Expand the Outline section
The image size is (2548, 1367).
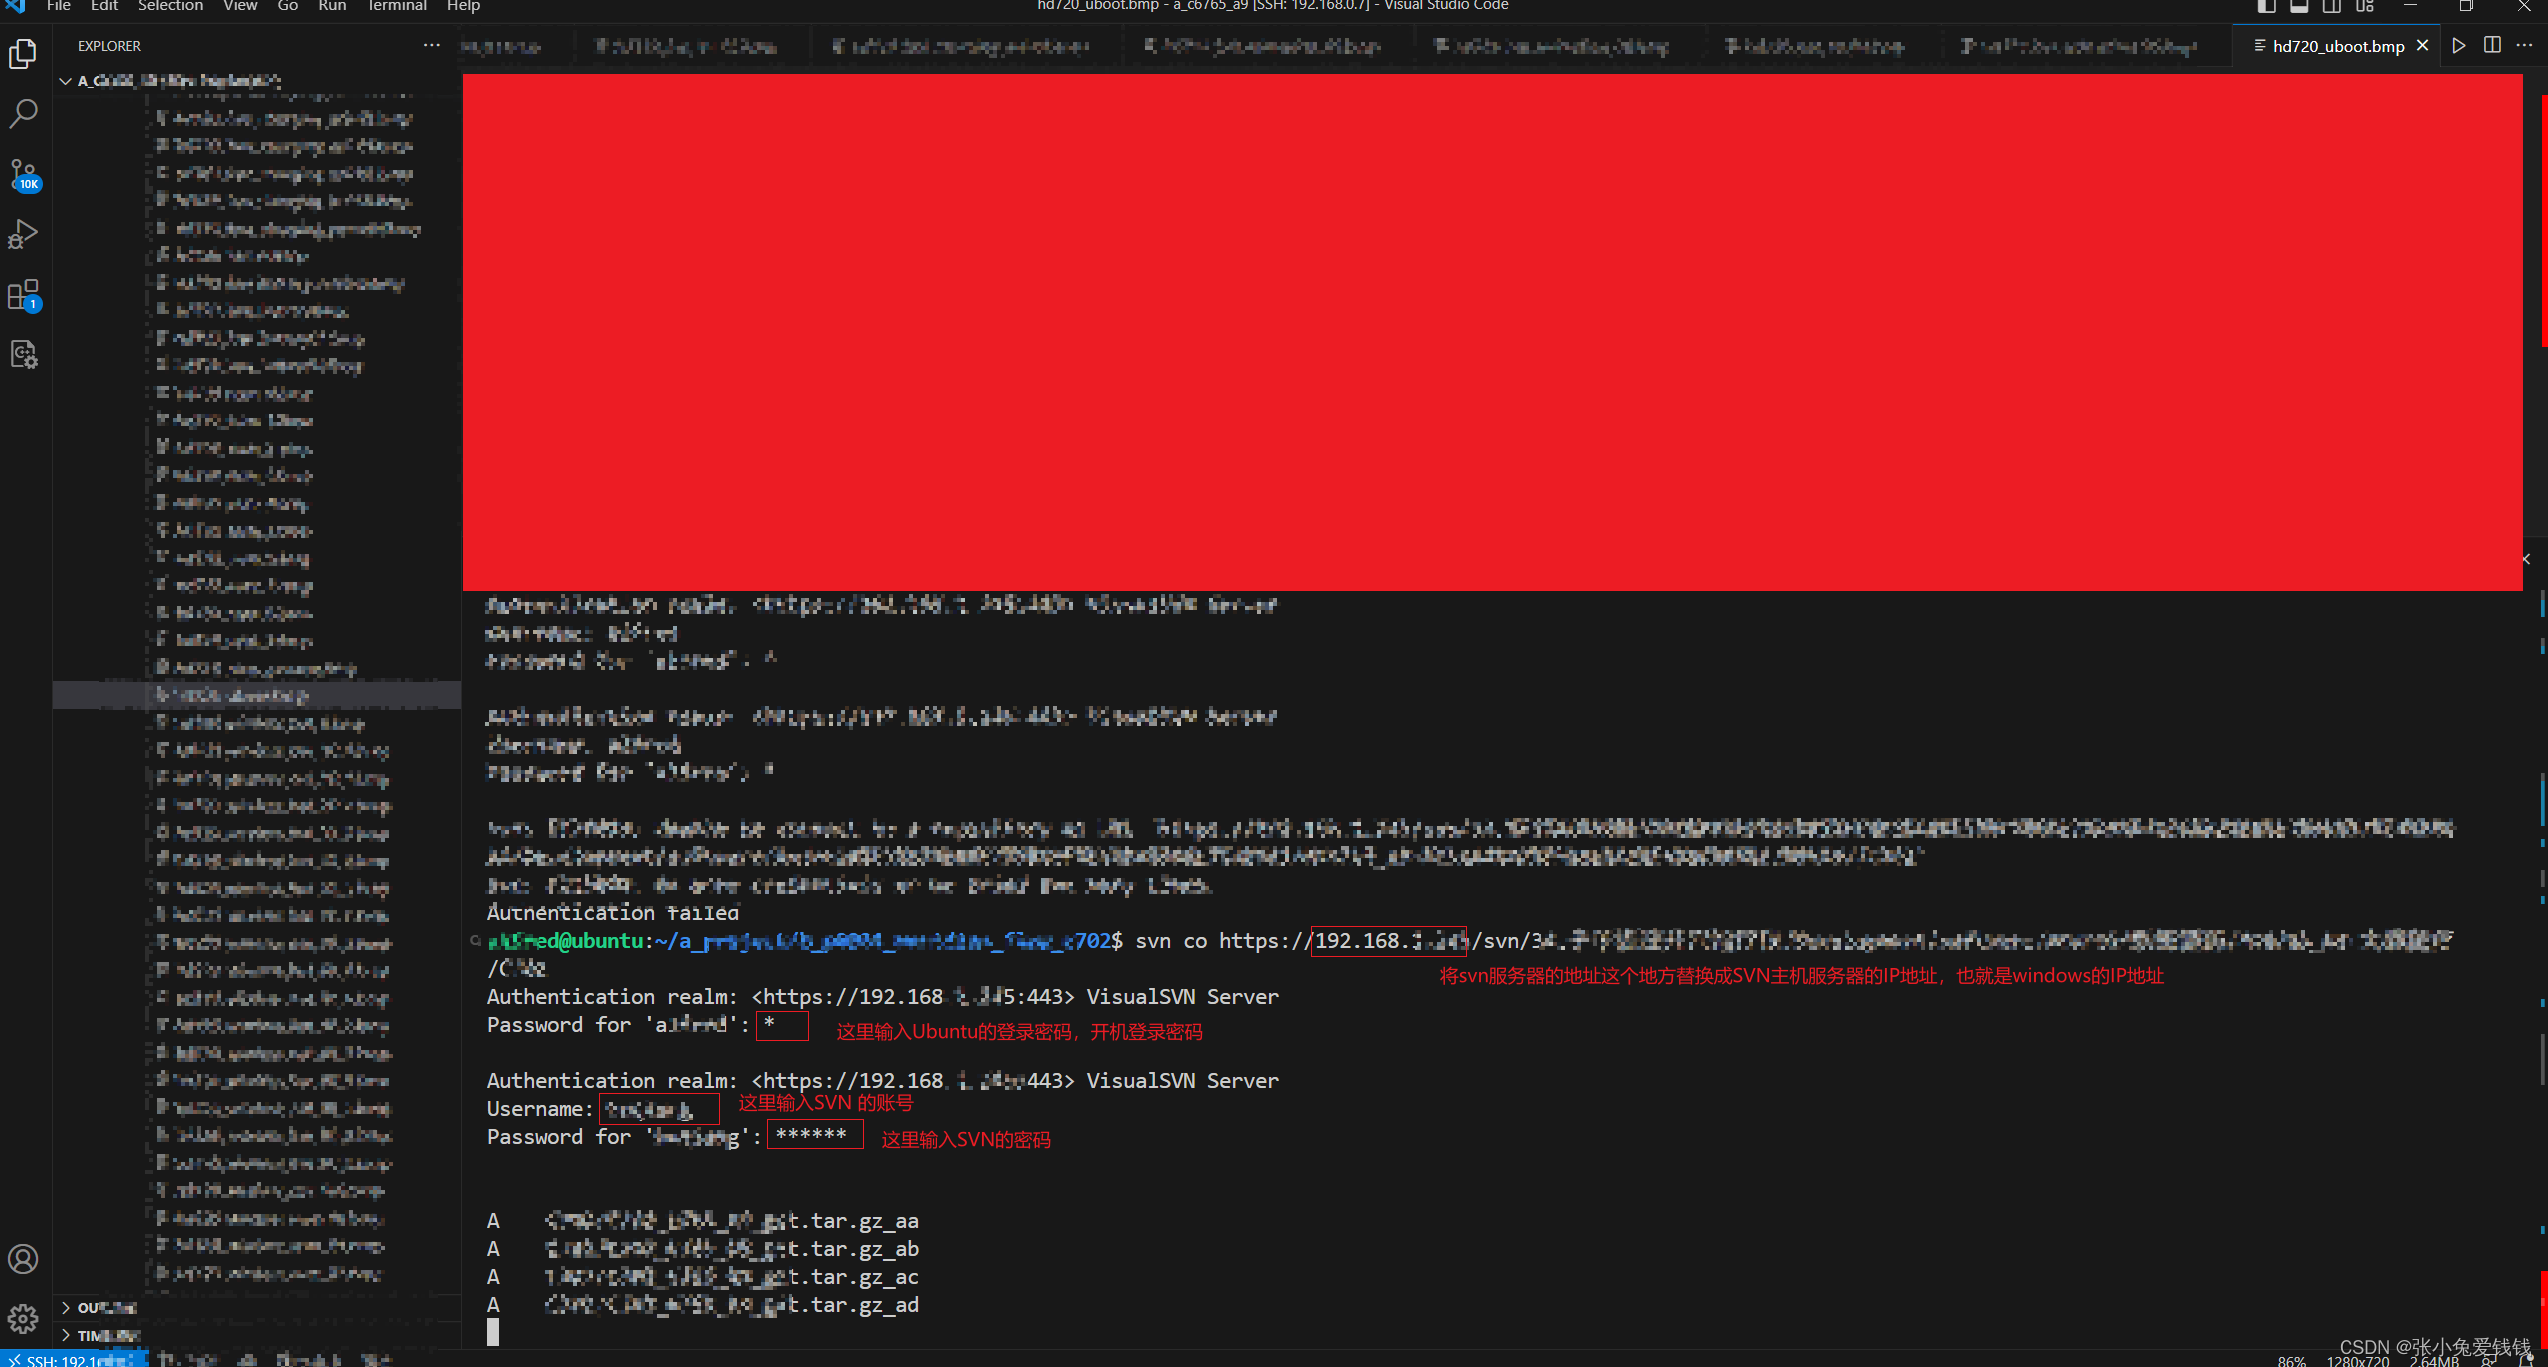pos(258,1308)
